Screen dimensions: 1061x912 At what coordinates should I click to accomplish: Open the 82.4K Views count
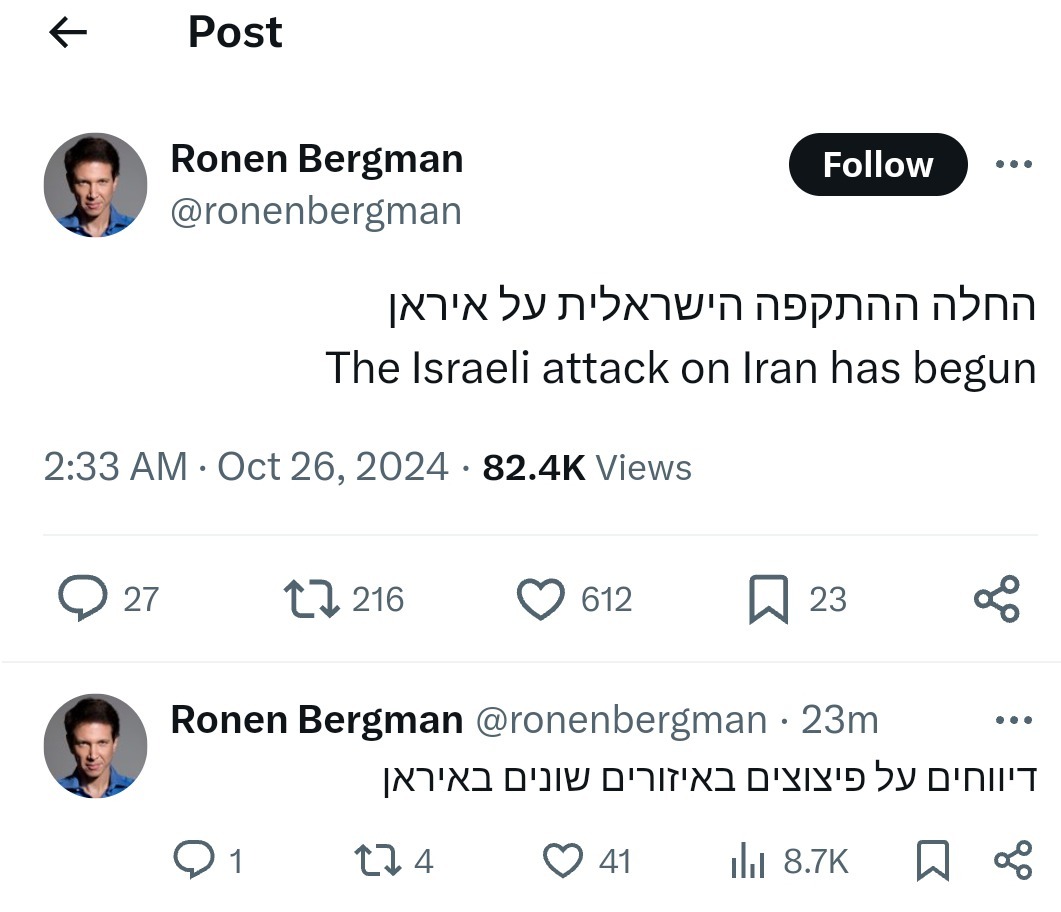click(587, 467)
